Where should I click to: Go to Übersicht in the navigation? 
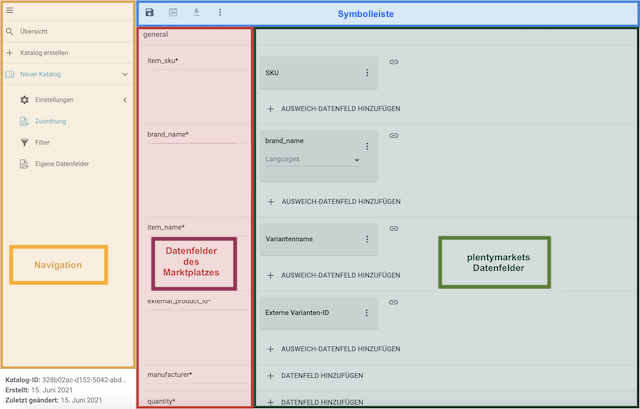[x=34, y=31]
